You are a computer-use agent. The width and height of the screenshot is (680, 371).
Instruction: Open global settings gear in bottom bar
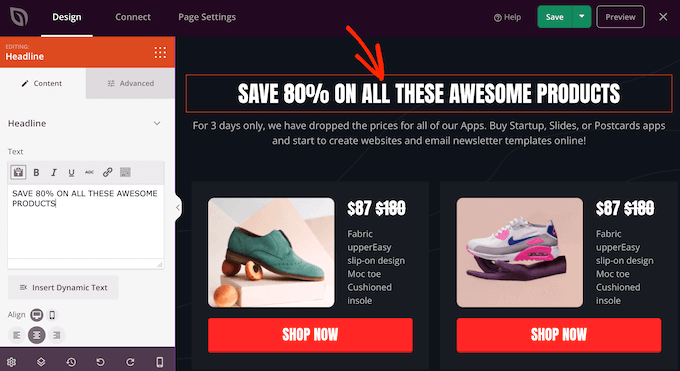[11, 362]
